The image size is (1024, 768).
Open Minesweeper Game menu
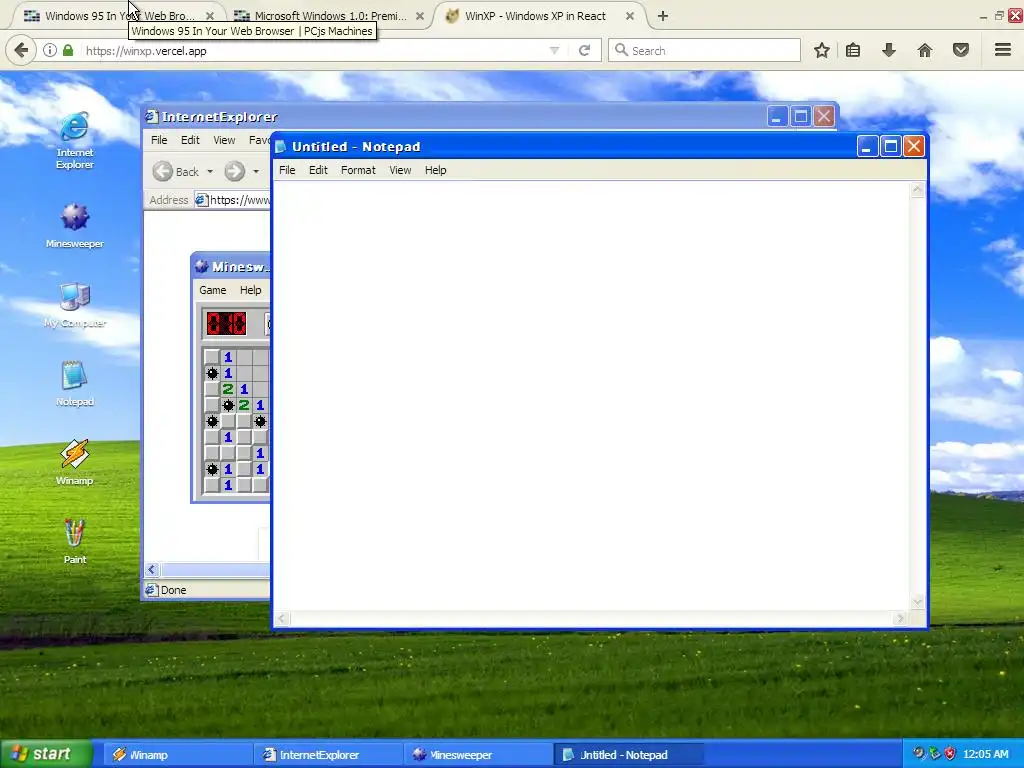pyautogui.click(x=213, y=291)
